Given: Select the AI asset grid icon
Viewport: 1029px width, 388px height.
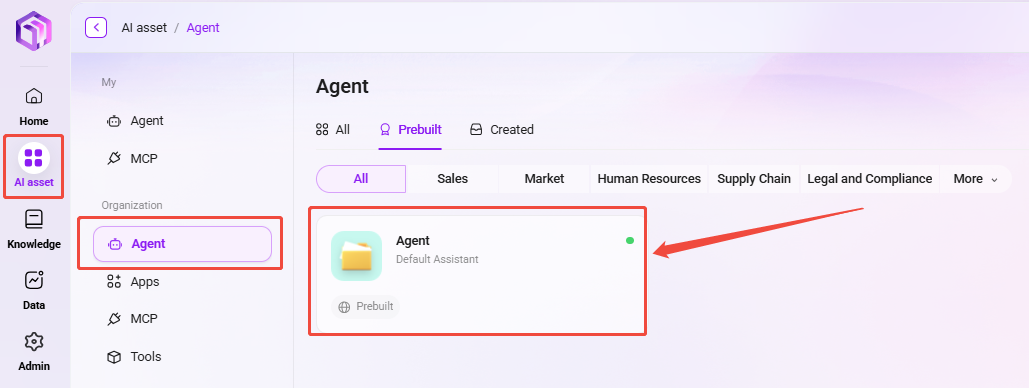Looking at the screenshot, I should 33,158.
